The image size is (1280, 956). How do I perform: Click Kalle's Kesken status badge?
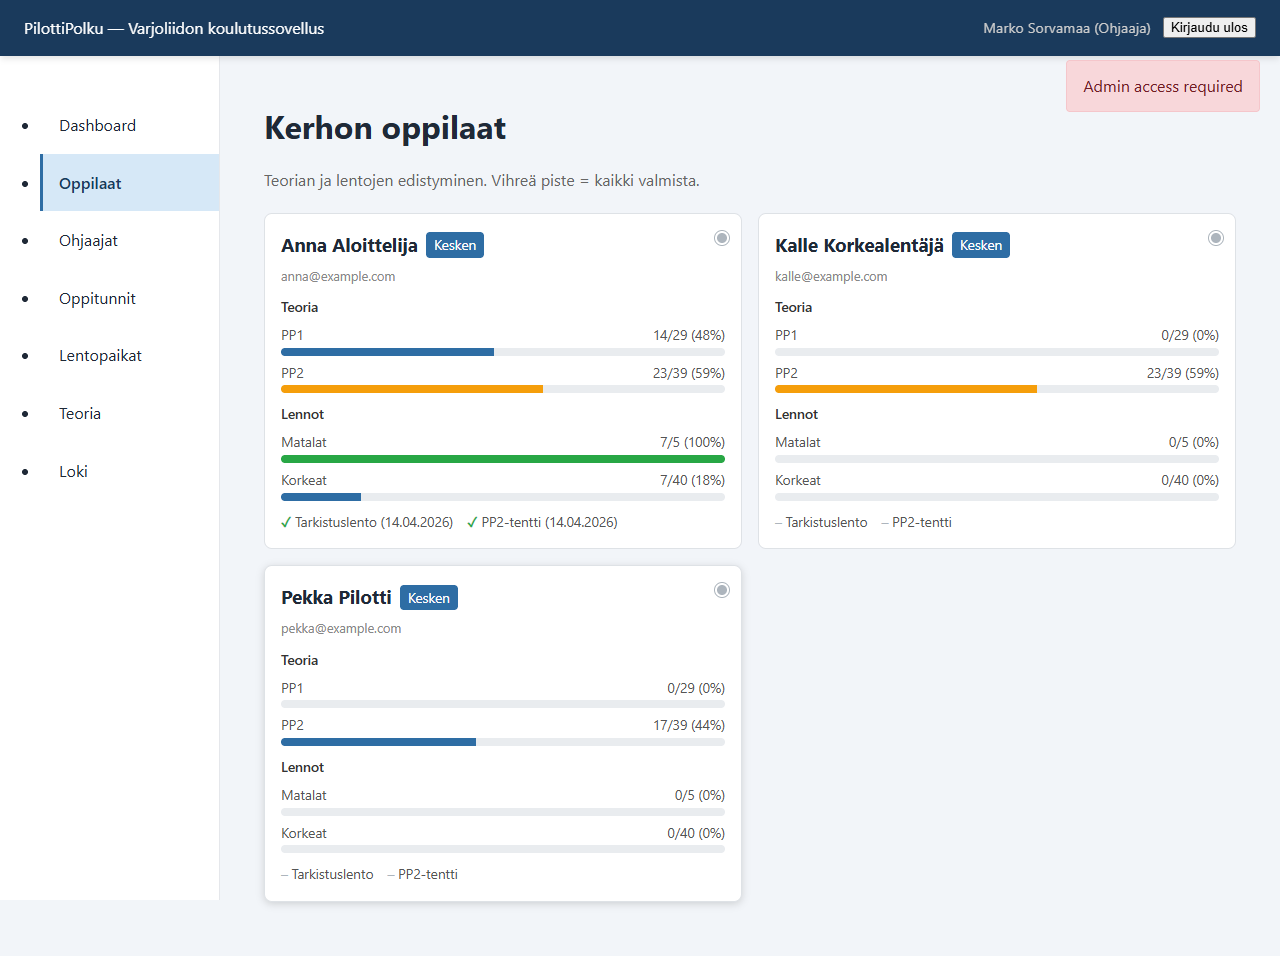click(980, 245)
